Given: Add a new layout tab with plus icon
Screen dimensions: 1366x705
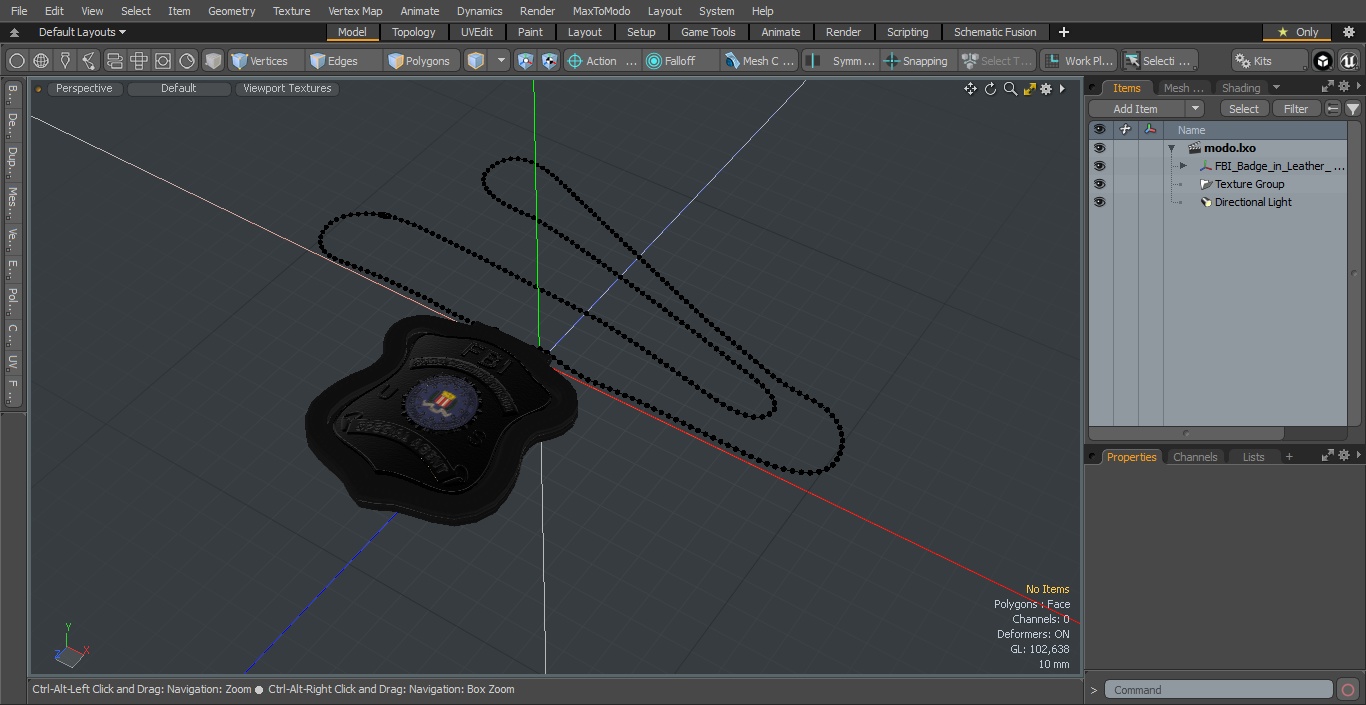Looking at the screenshot, I should [1063, 32].
